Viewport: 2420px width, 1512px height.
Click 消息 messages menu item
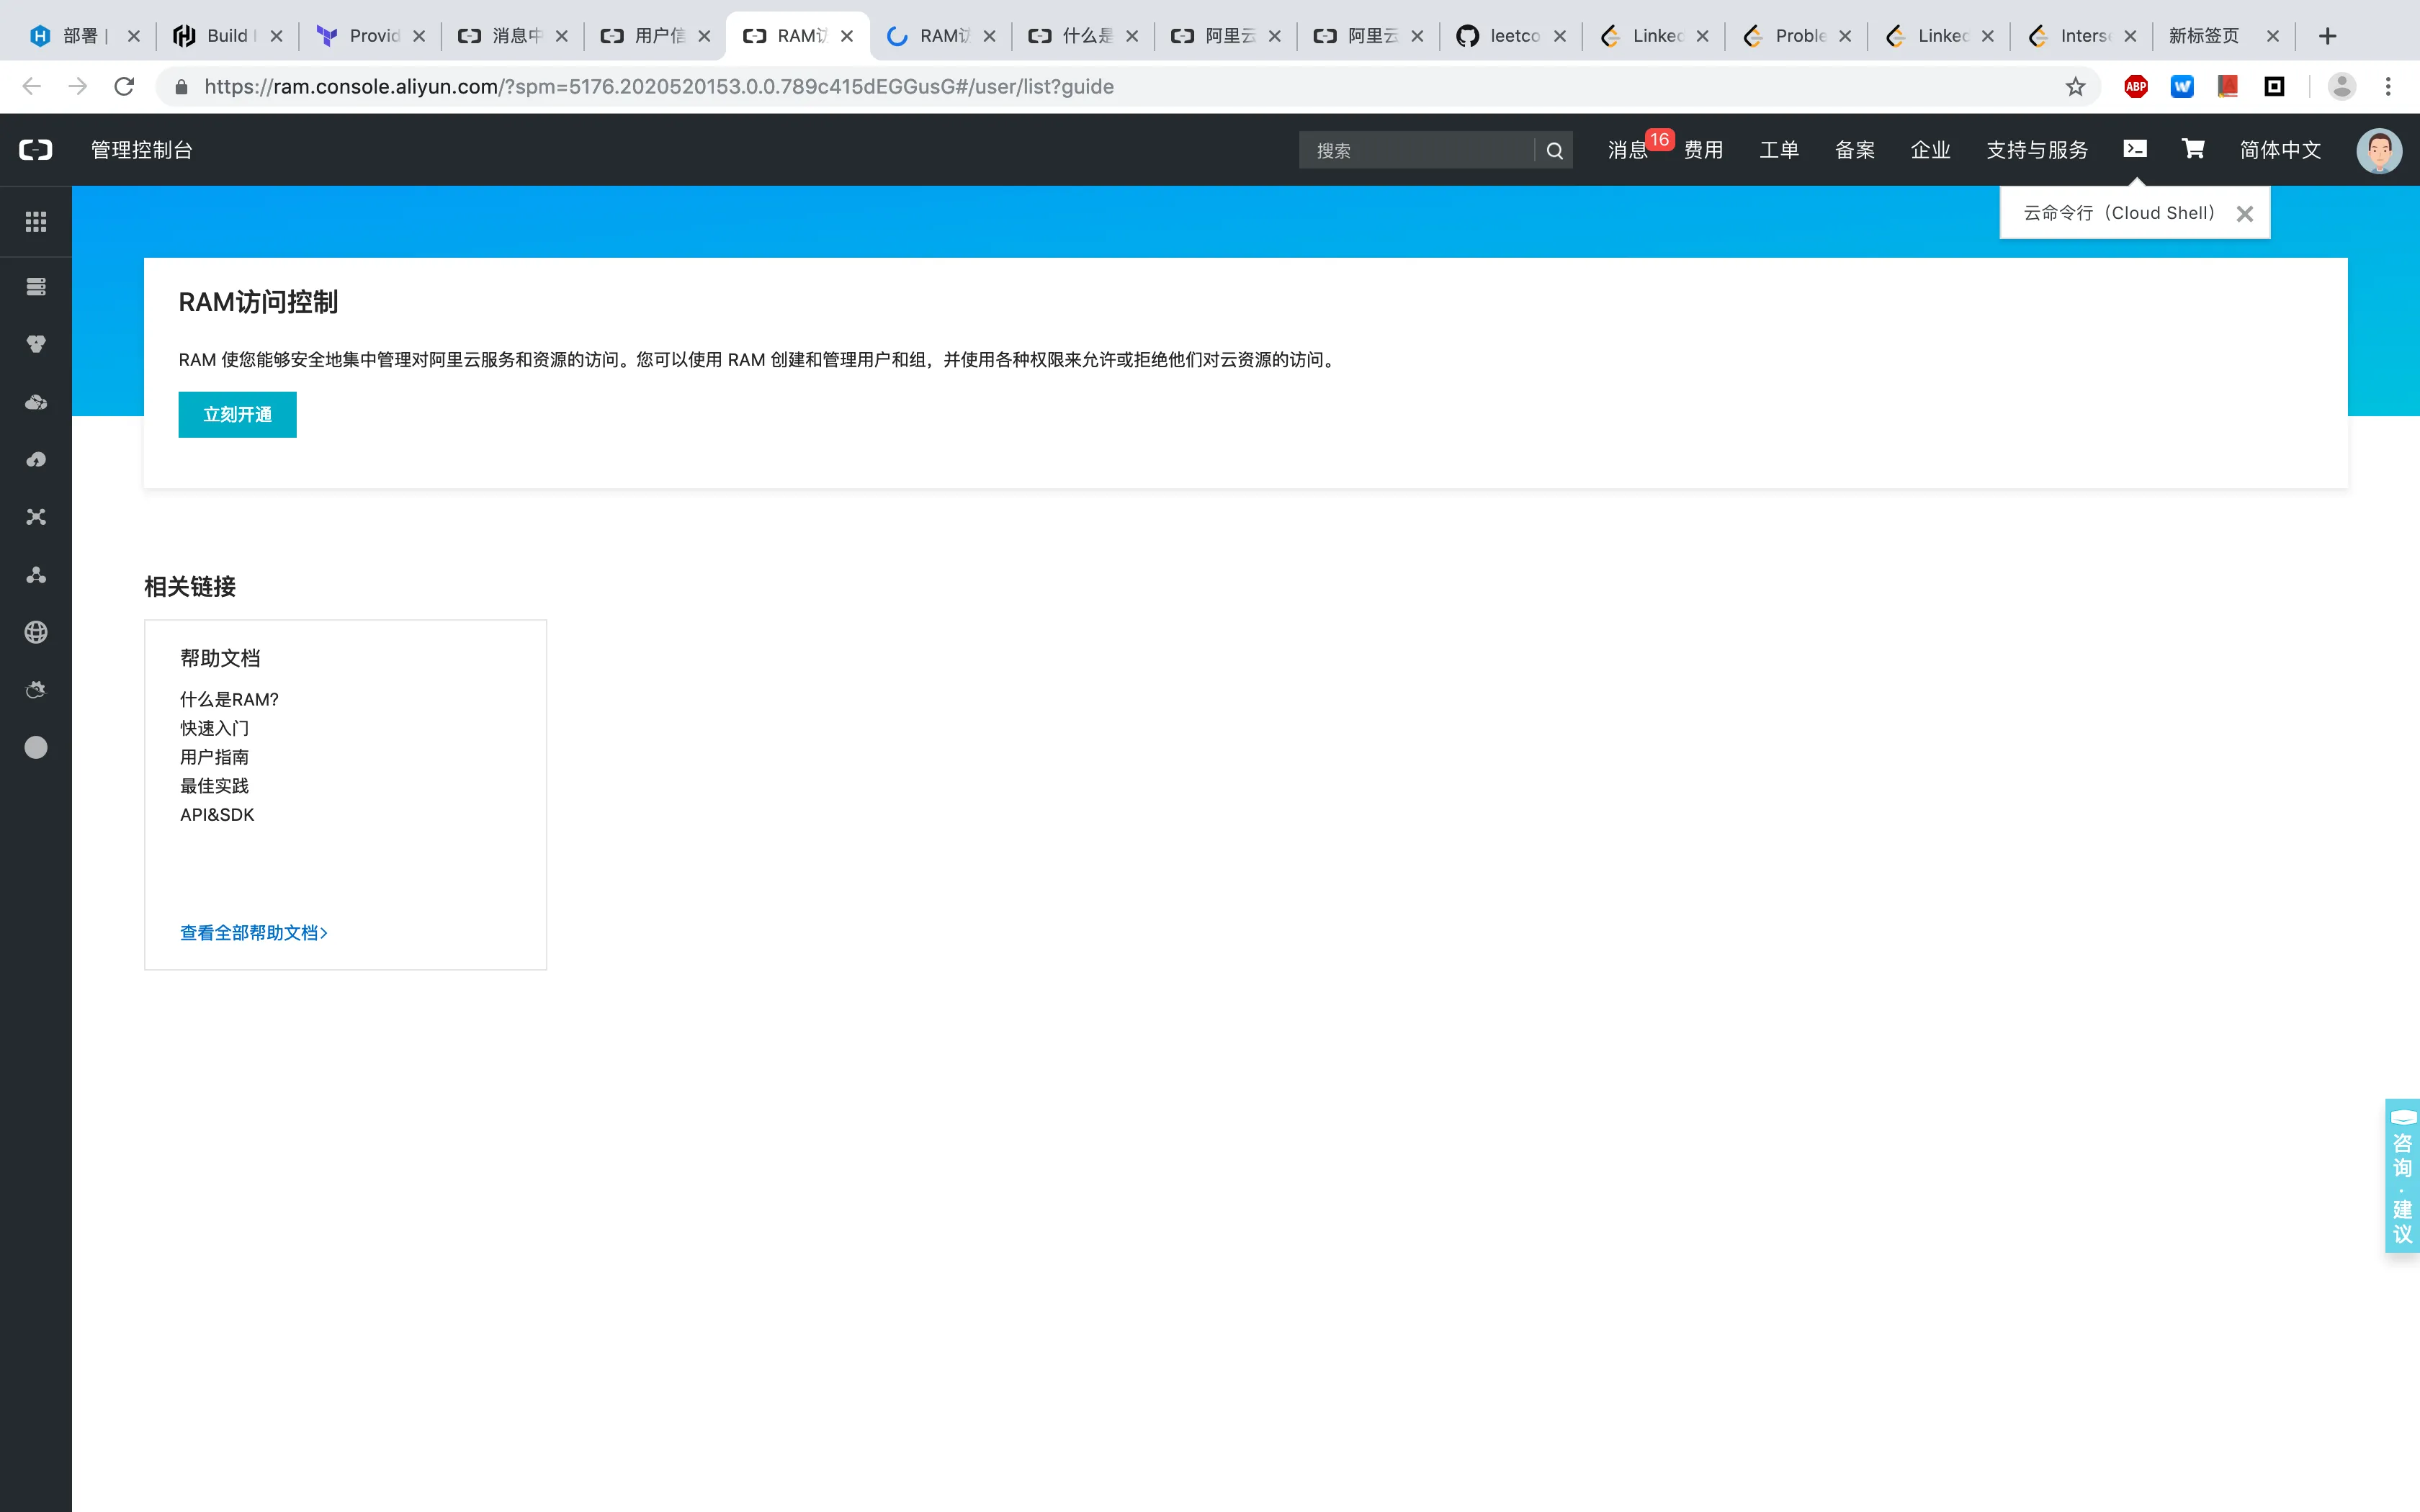(x=1627, y=150)
